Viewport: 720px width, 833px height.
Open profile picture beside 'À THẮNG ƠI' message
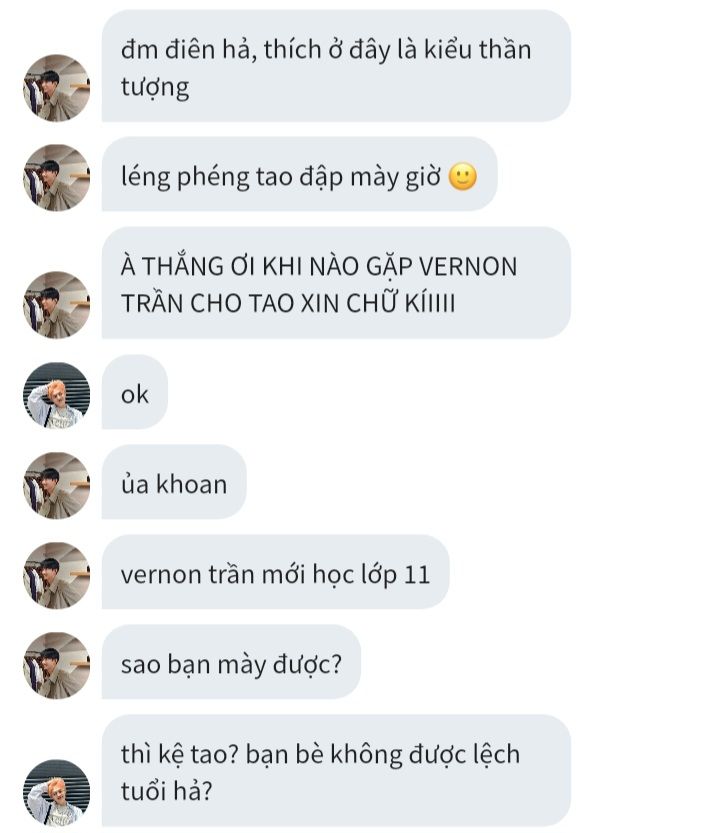coord(56,305)
